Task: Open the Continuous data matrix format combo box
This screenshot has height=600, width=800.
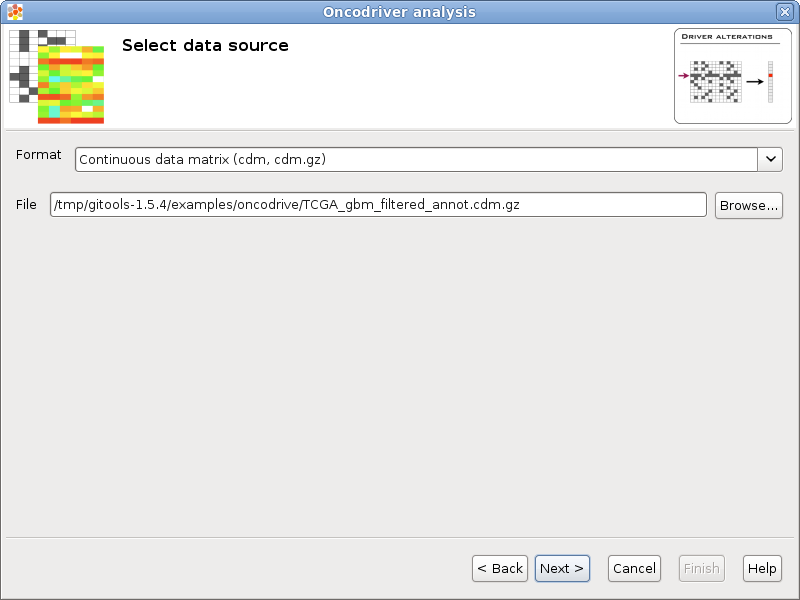Action: click(x=429, y=159)
